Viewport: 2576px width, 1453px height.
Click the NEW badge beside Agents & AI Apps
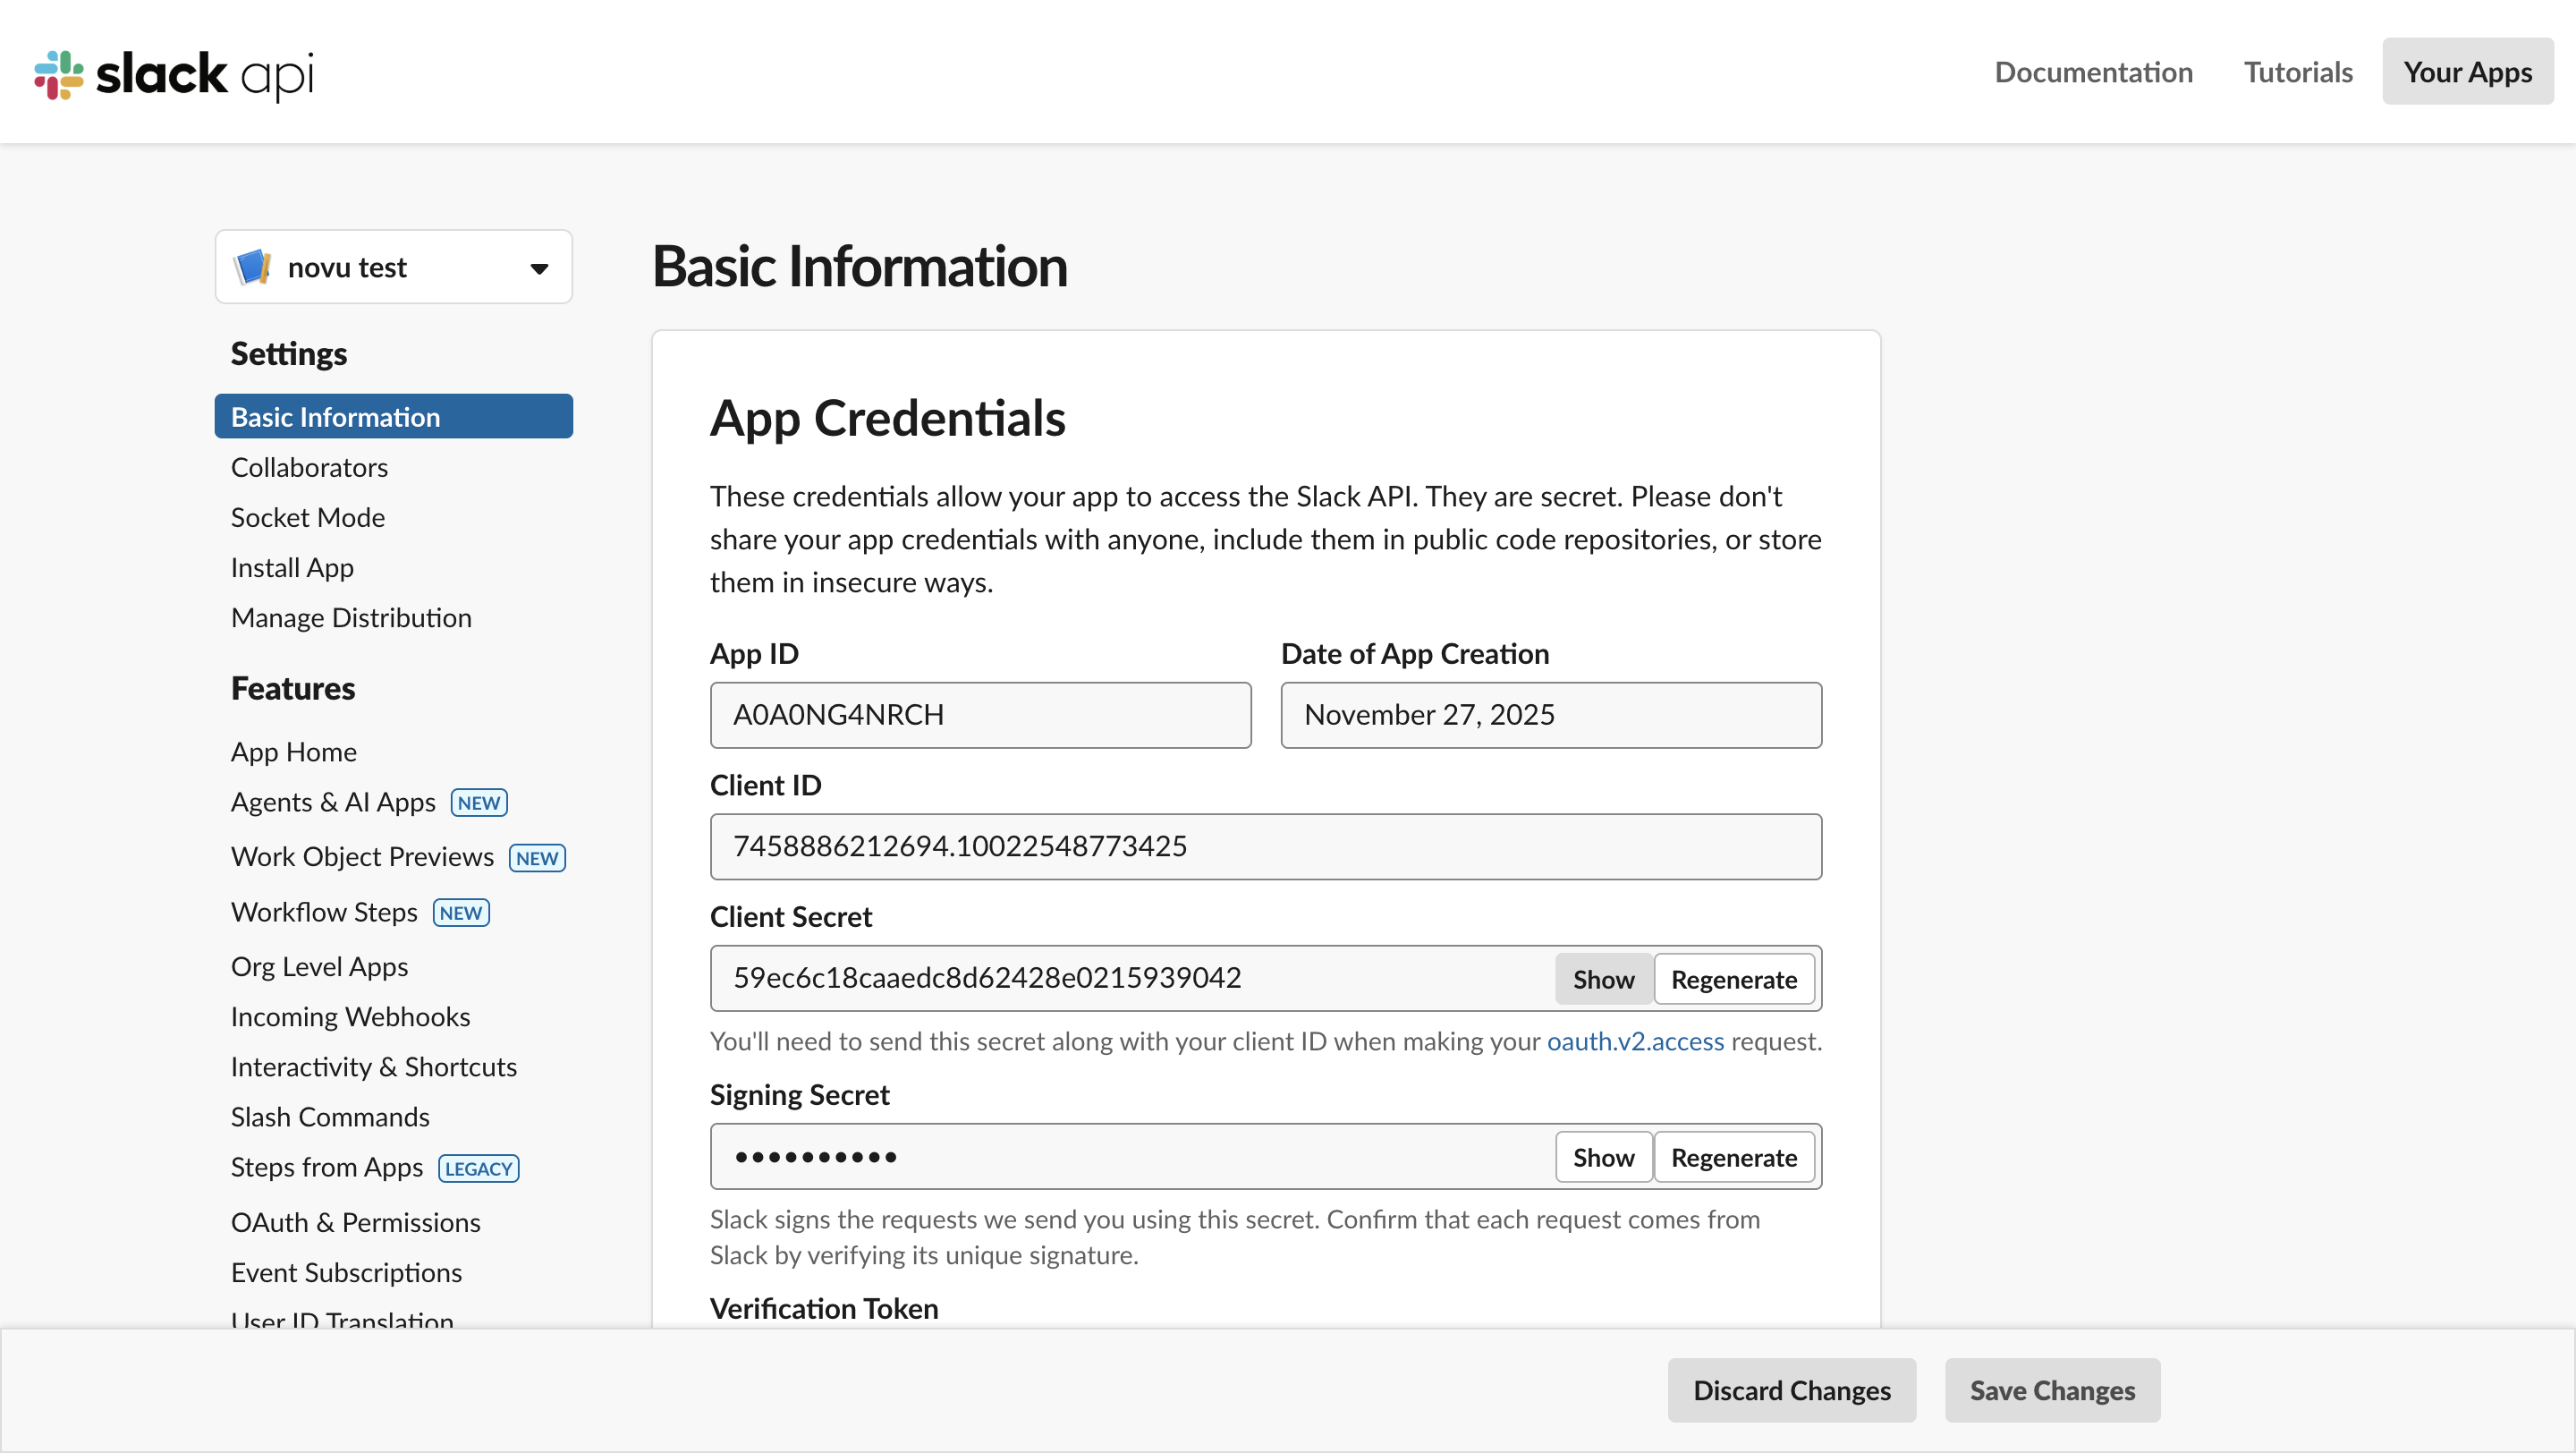click(x=479, y=803)
